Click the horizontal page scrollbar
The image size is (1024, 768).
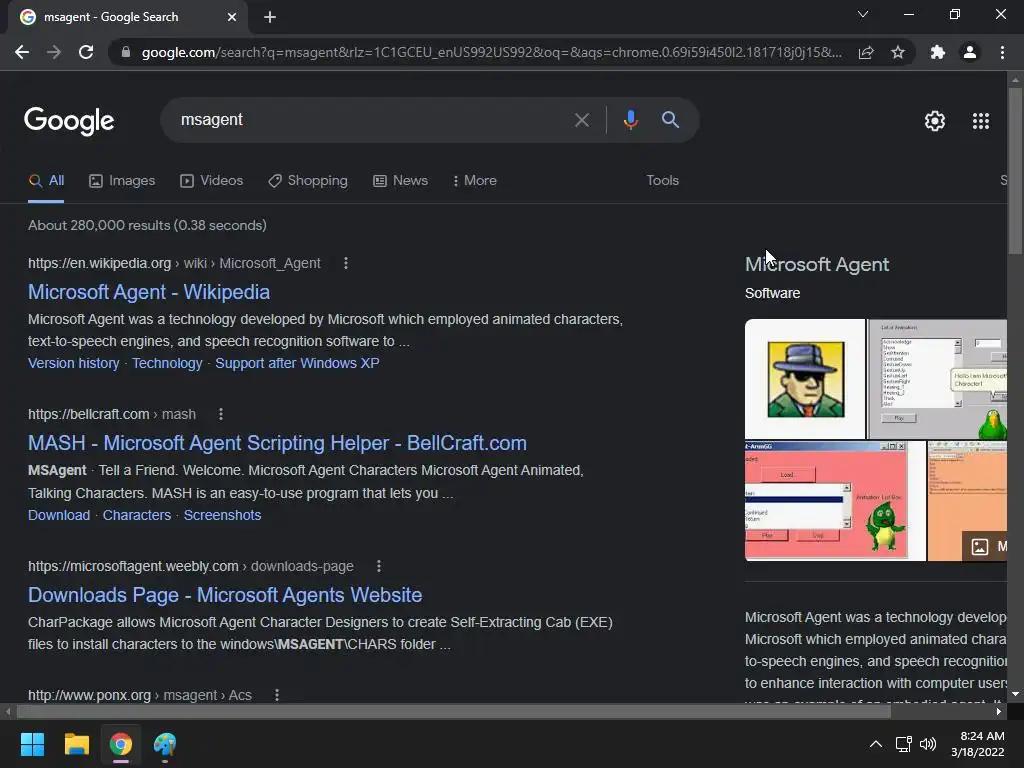coord(453,712)
